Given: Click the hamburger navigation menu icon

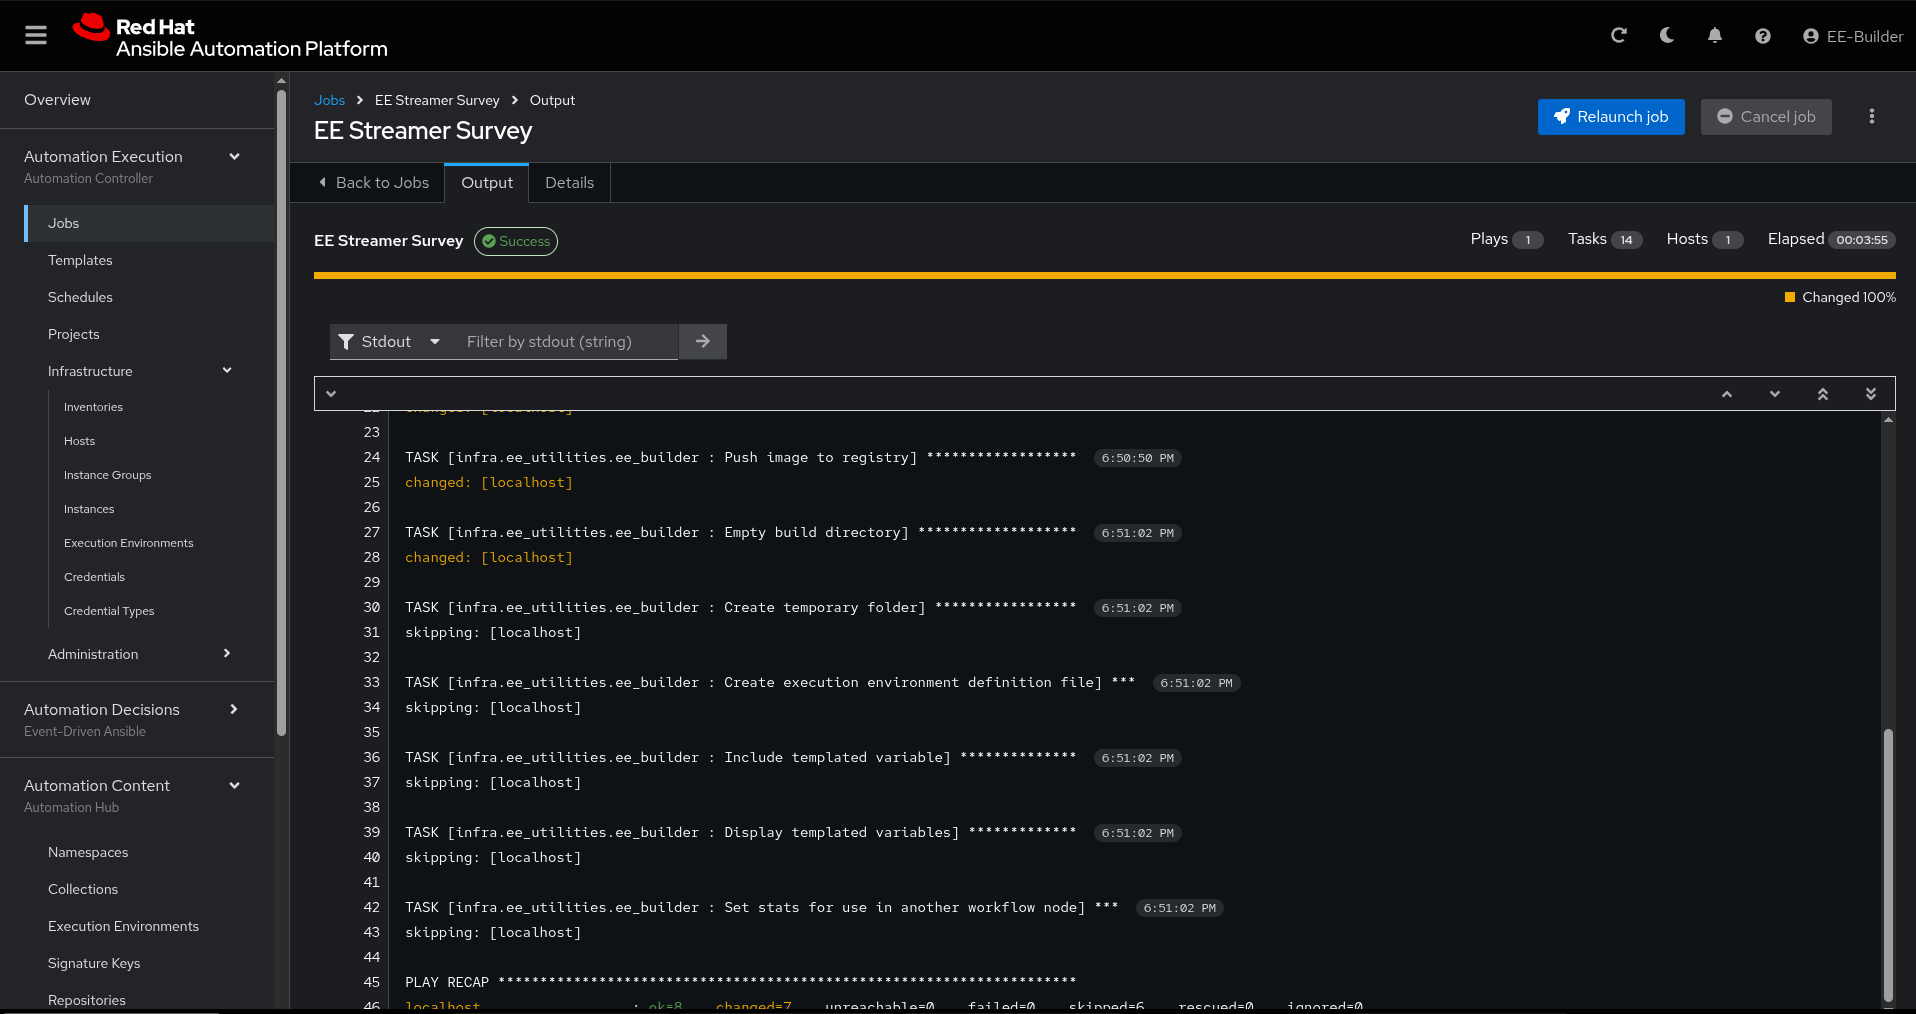Looking at the screenshot, I should (36, 36).
